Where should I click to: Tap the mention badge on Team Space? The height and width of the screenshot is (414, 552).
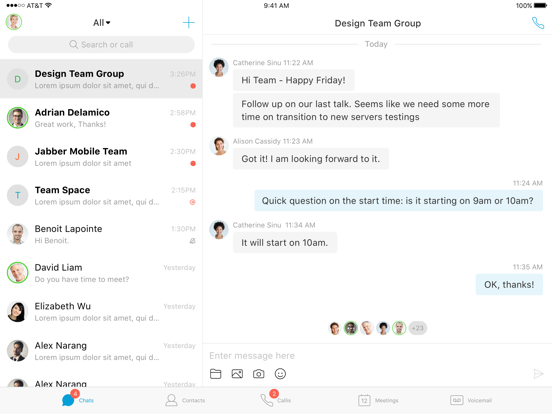tap(193, 202)
